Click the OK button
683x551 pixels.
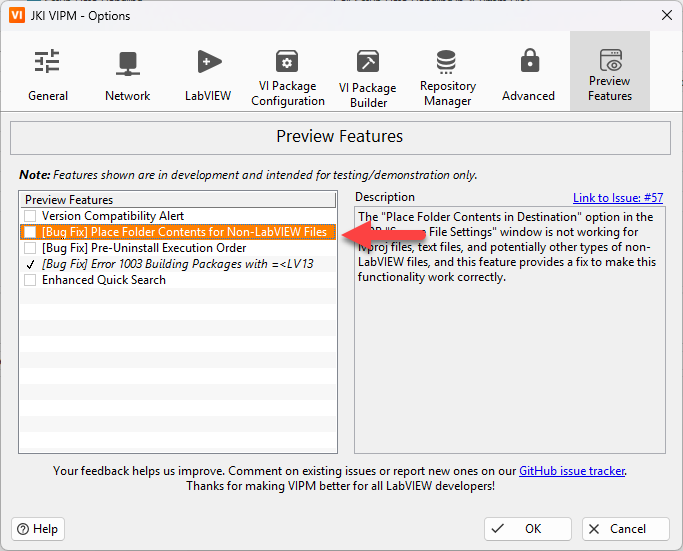tap(528, 529)
